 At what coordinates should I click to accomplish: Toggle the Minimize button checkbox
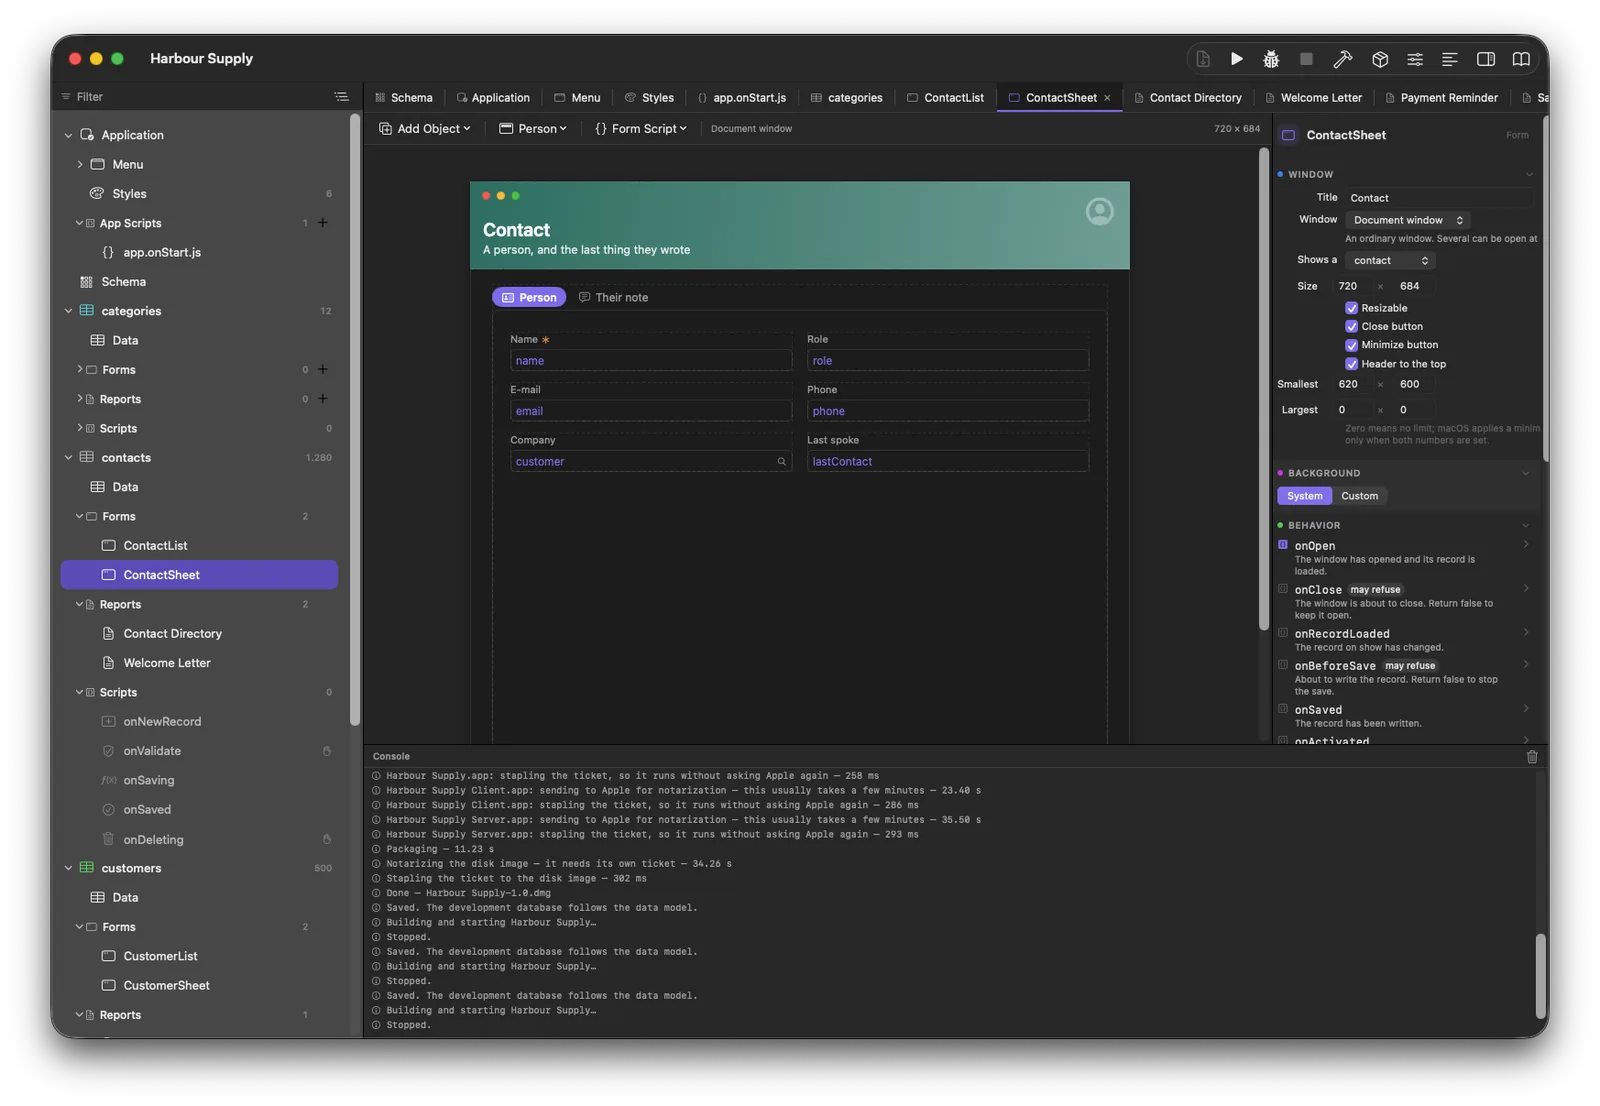tap(1351, 345)
